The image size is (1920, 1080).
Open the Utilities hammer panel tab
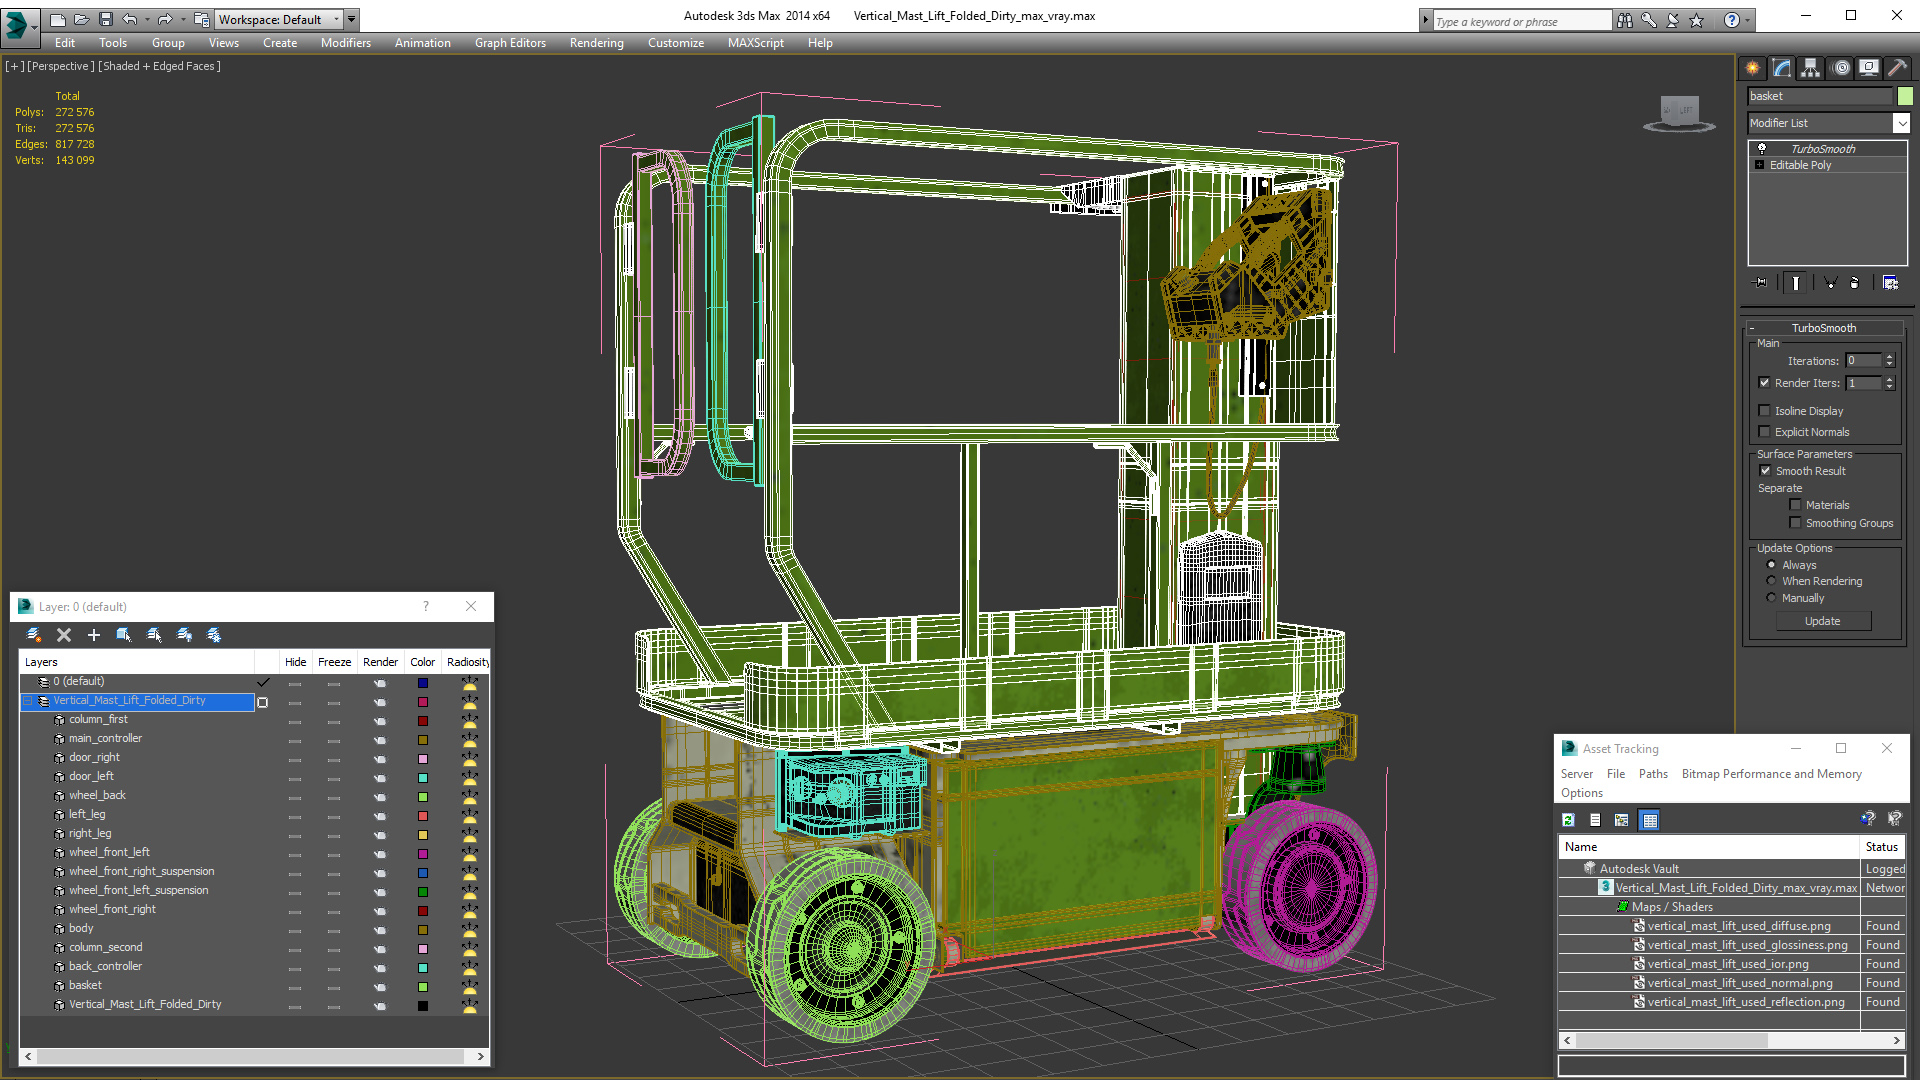pyautogui.click(x=1897, y=68)
